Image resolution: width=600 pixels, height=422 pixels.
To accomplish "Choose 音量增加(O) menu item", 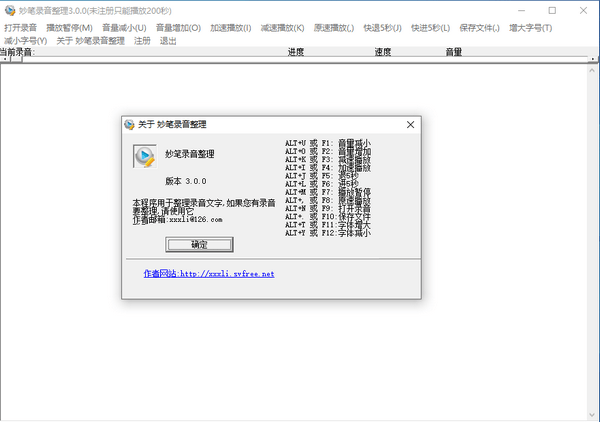I will [178, 28].
